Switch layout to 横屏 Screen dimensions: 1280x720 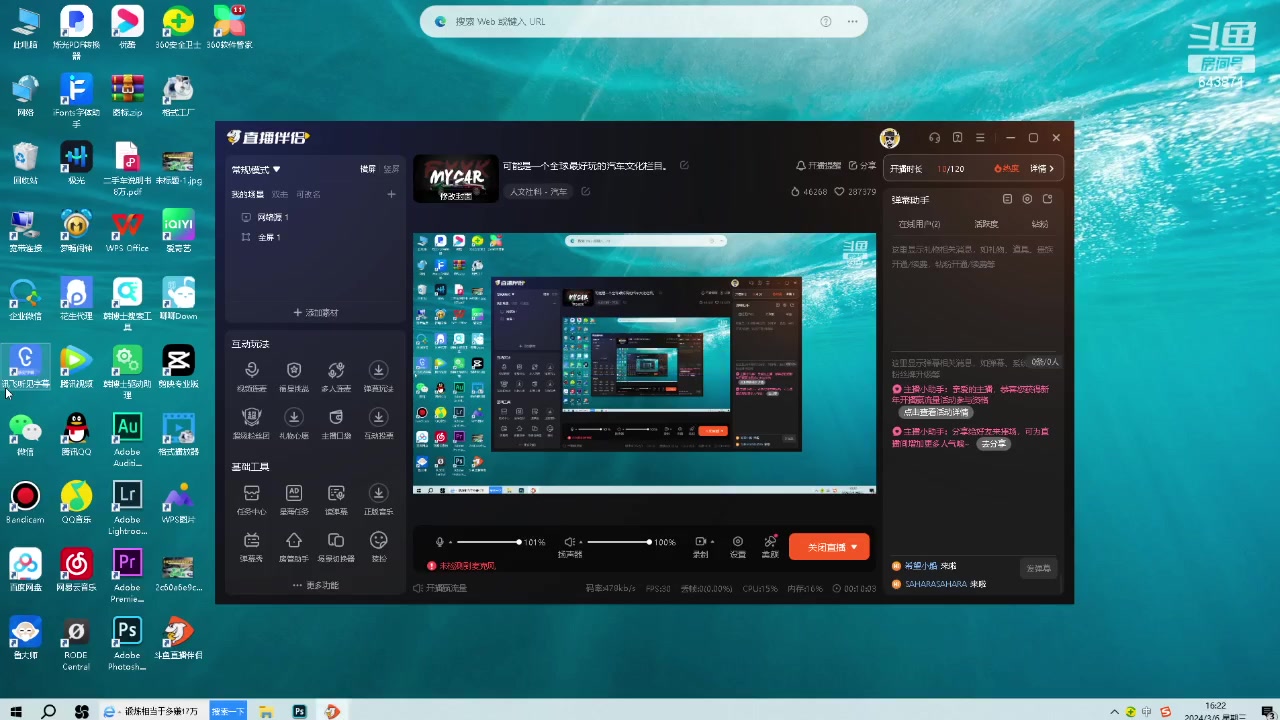pos(368,169)
